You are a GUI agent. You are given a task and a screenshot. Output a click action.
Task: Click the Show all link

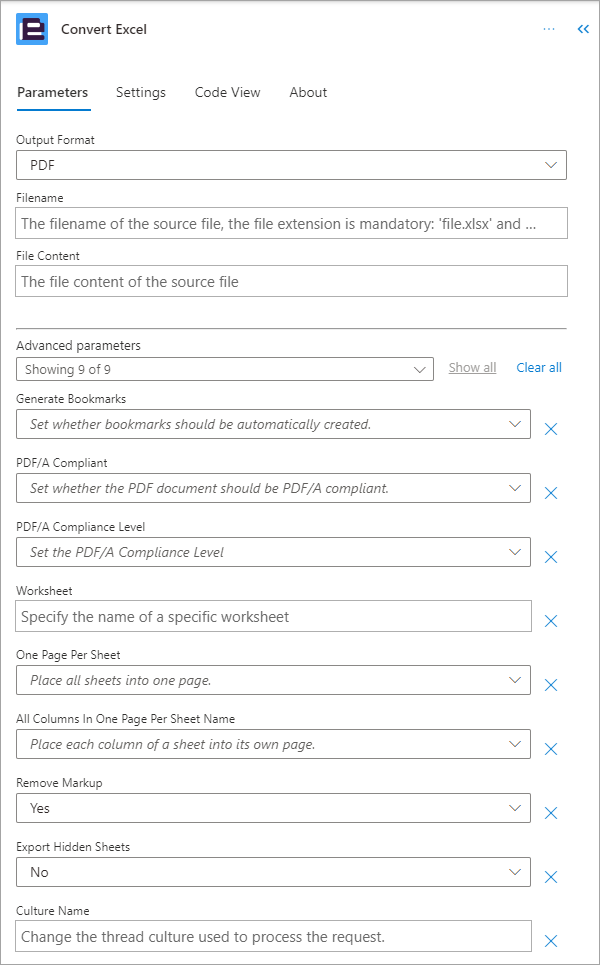click(472, 367)
